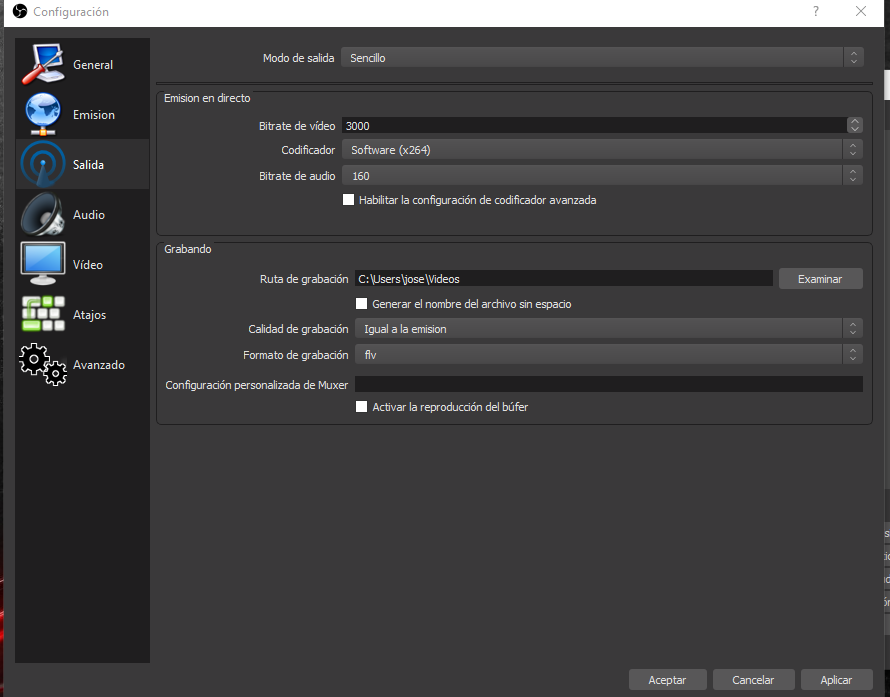This screenshot has width=890, height=697.
Task: Open Audio settings via speaker icon
Action: coord(43,214)
